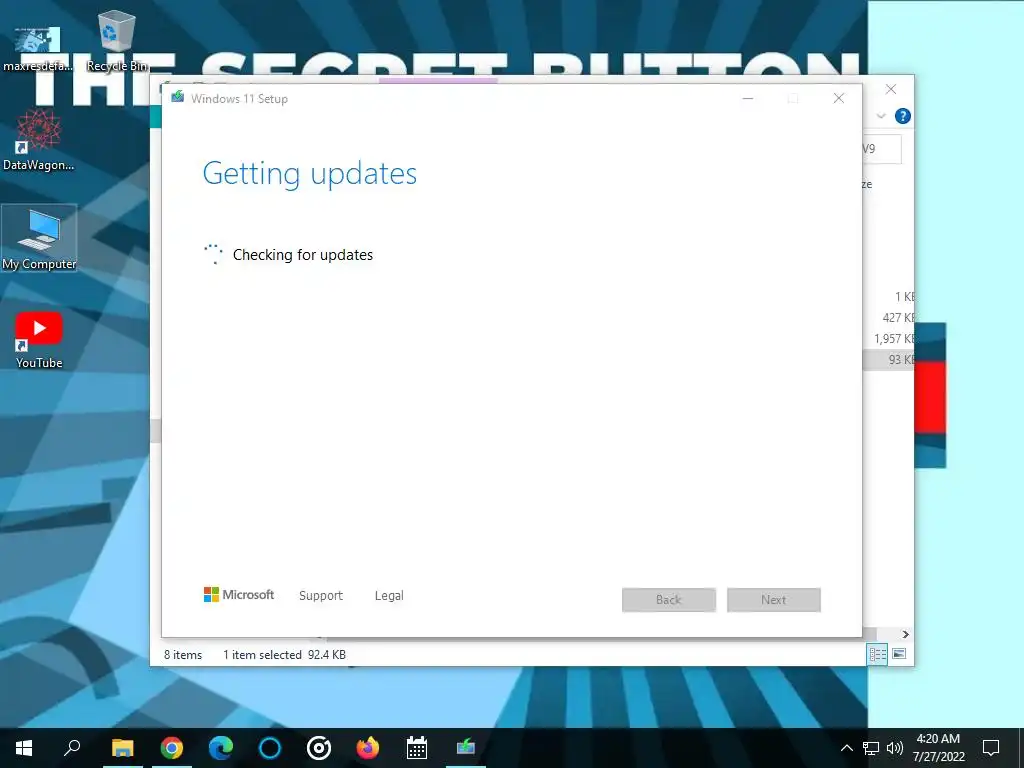This screenshot has width=1024, height=768.
Task: Select the DataWagon desktop shortcut
Action: 39,140
